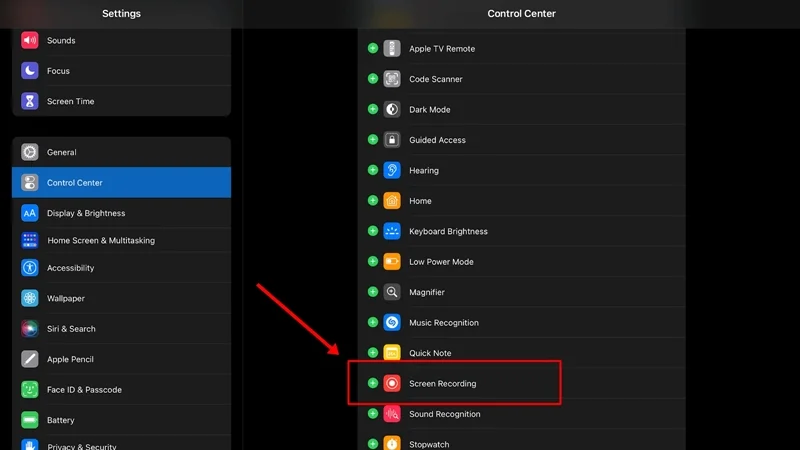Click the Settings title text
Screen dimensions: 800x450
pyautogui.click(x=121, y=14)
